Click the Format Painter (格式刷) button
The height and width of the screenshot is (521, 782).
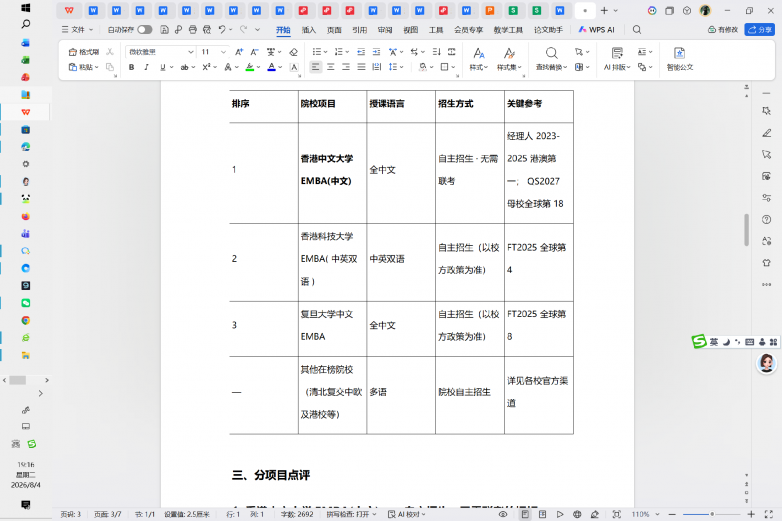tap(83, 52)
